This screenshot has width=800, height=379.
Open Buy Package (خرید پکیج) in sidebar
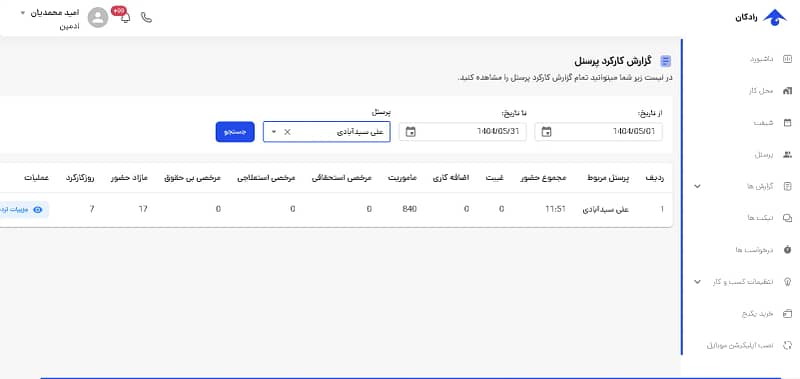[x=767, y=313]
